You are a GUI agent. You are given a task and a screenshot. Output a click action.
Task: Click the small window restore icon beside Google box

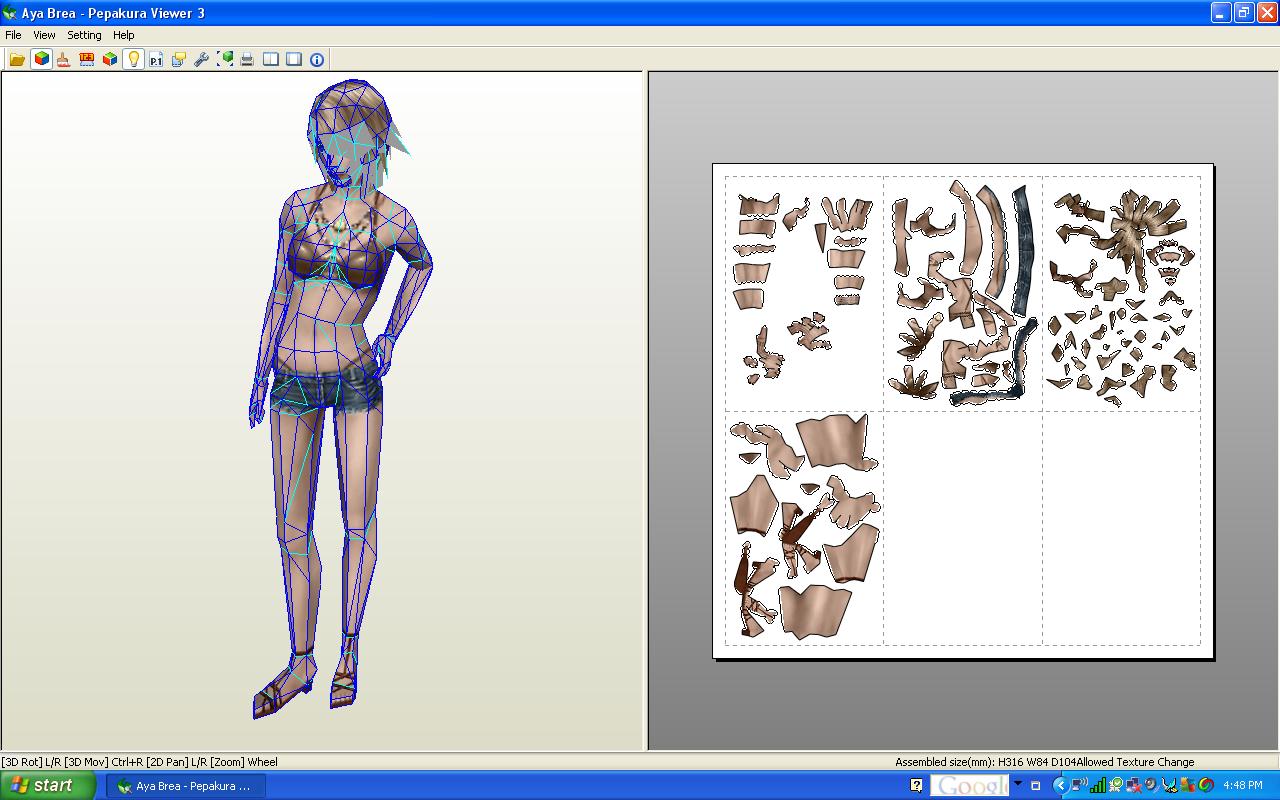[x=1035, y=785]
